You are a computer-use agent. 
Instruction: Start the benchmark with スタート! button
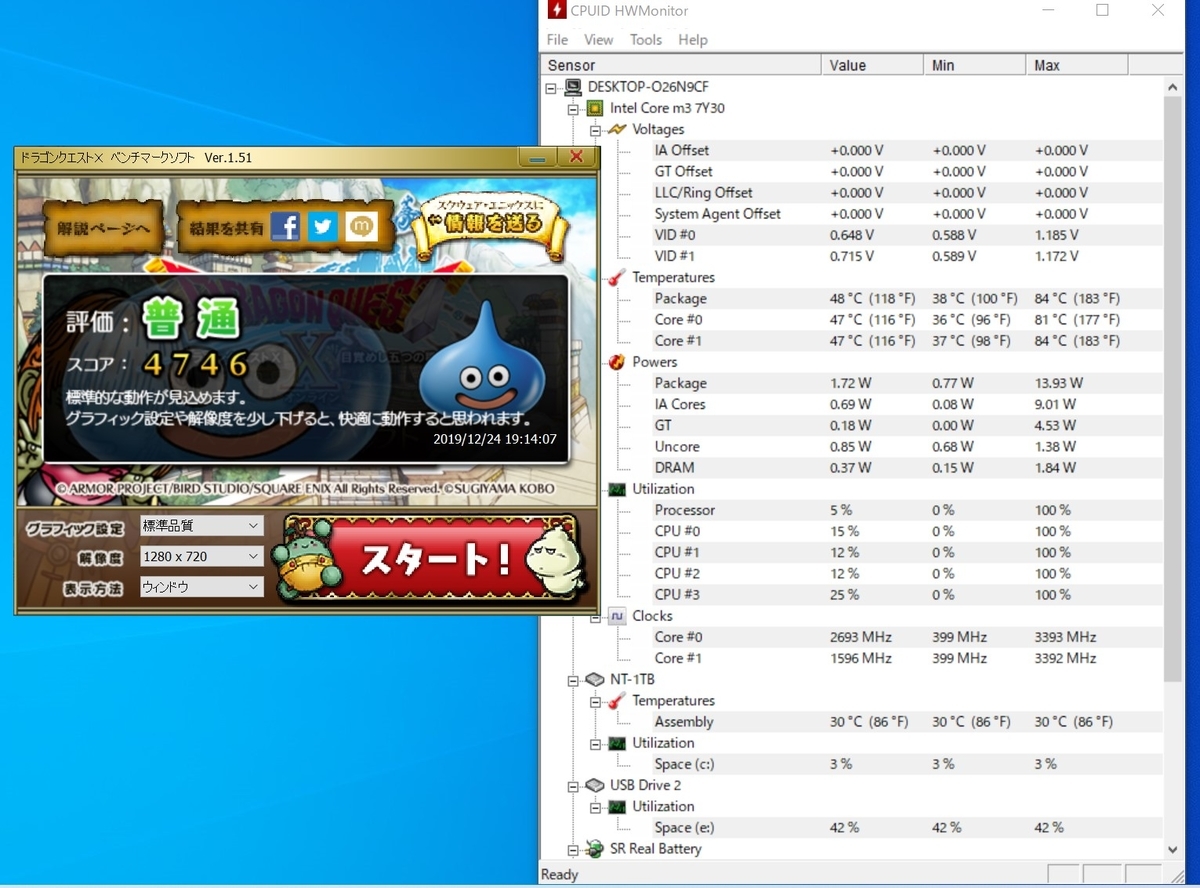(433, 558)
